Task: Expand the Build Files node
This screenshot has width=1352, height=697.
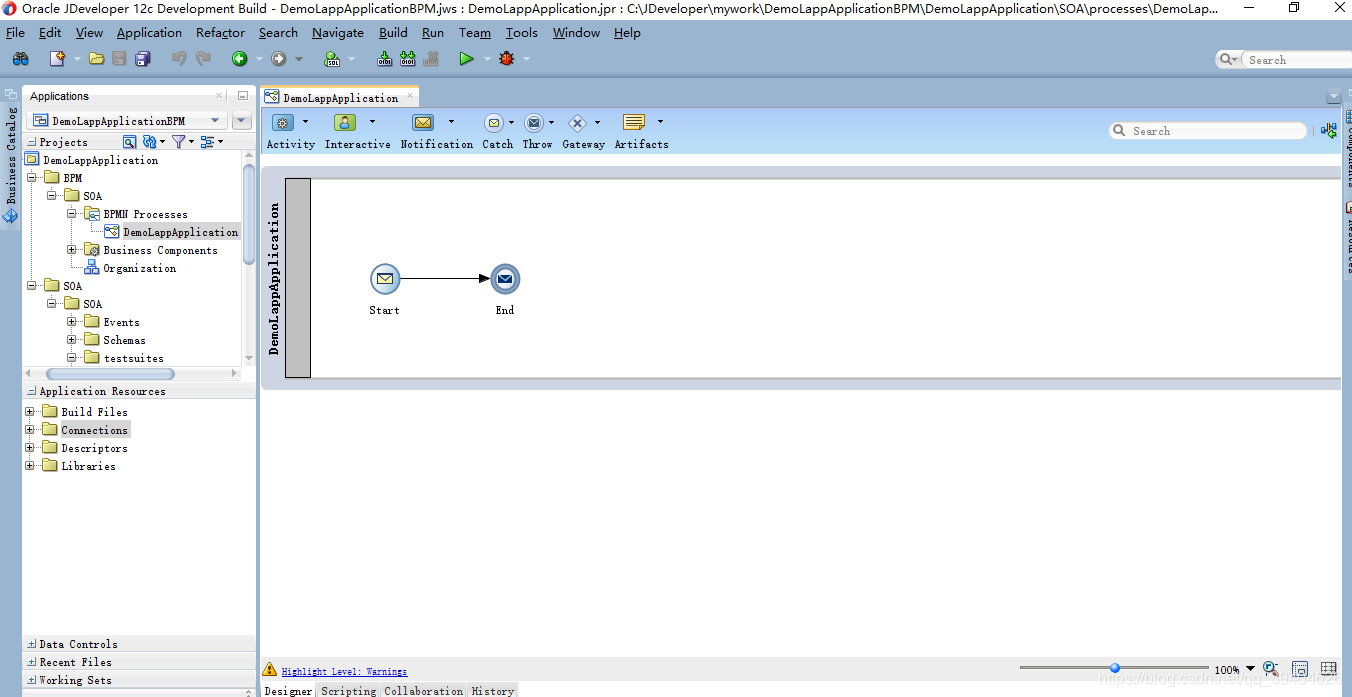Action: [x=30, y=412]
